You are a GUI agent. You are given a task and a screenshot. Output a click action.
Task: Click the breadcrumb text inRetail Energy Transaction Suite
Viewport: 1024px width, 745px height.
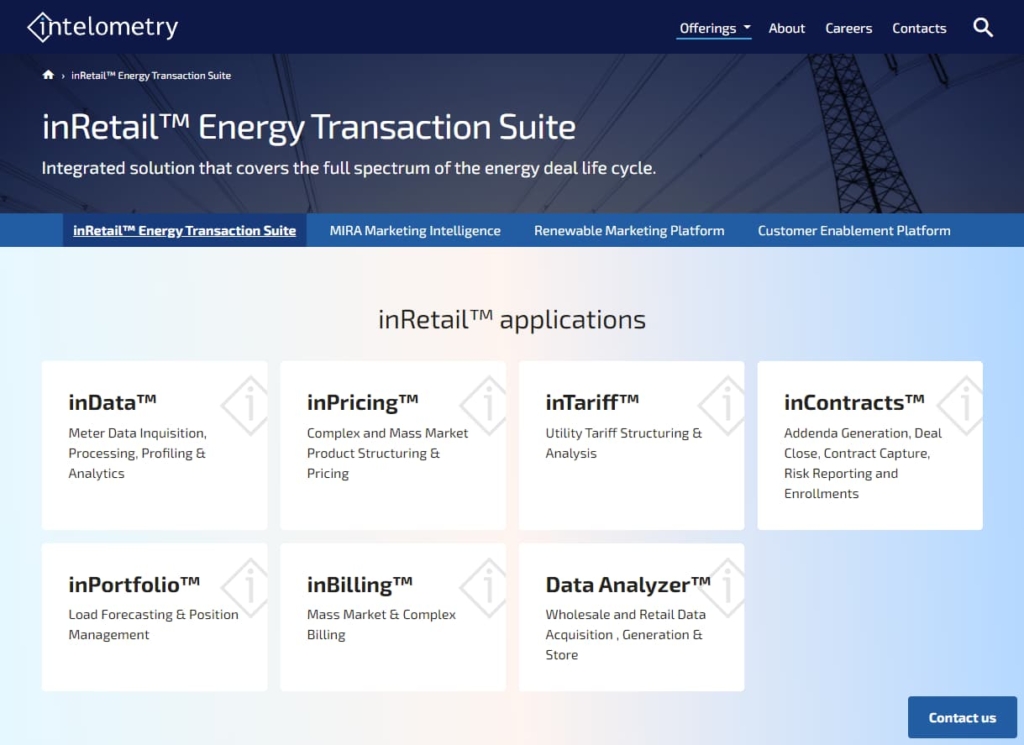[x=151, y=75]
